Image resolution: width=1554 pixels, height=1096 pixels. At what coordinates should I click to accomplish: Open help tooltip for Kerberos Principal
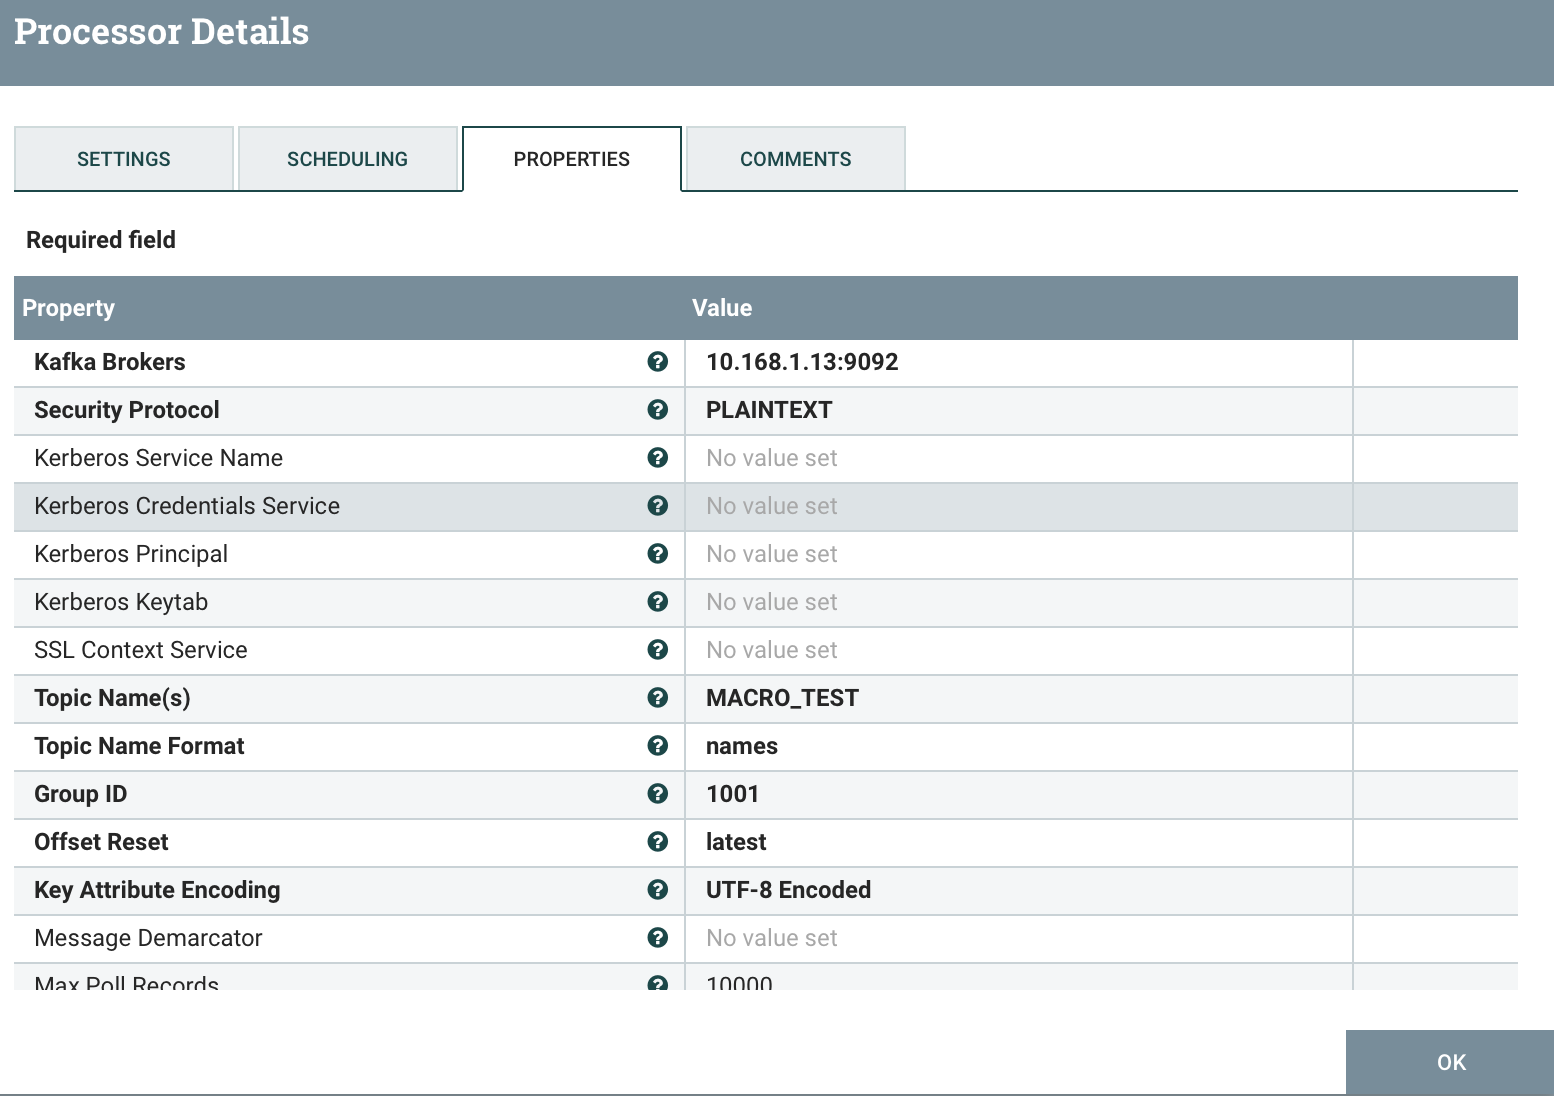click(657, 554)
